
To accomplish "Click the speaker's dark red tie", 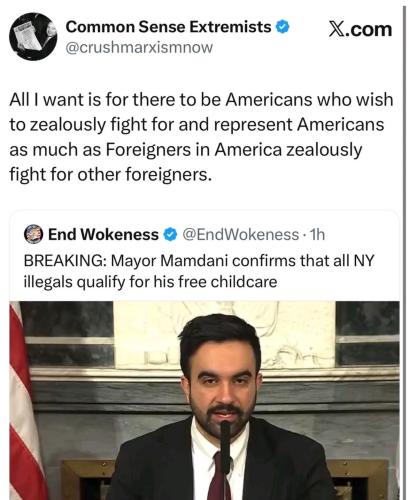I will coord(218,477).
